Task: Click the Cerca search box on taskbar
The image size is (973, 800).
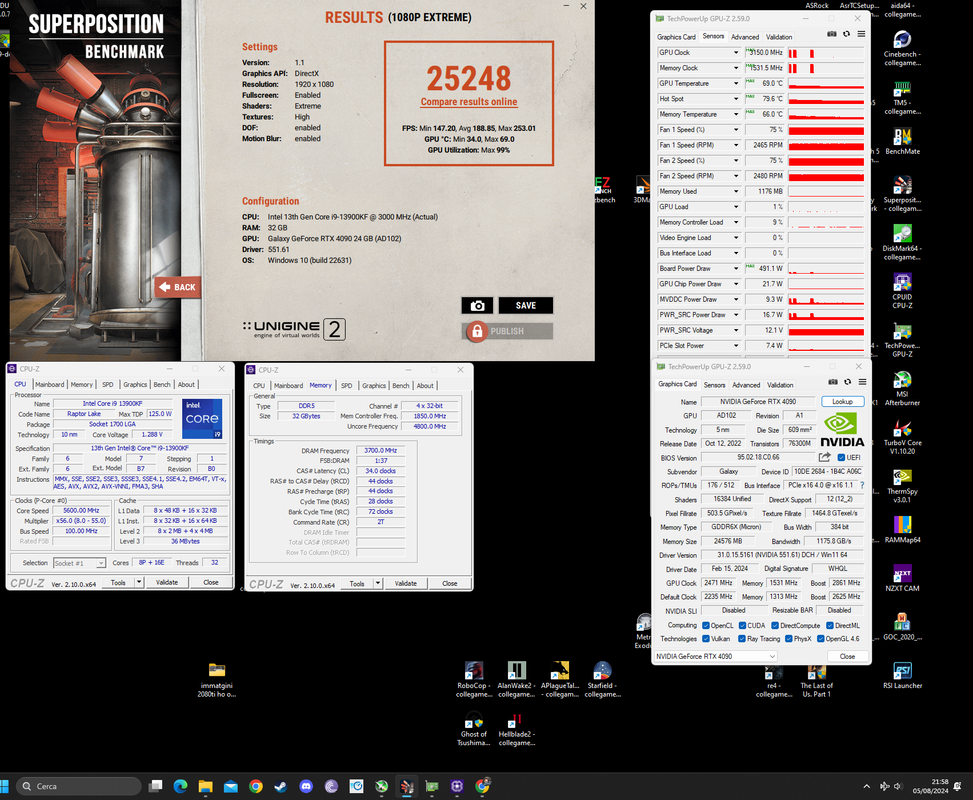Action: click(x=78, y=786)
